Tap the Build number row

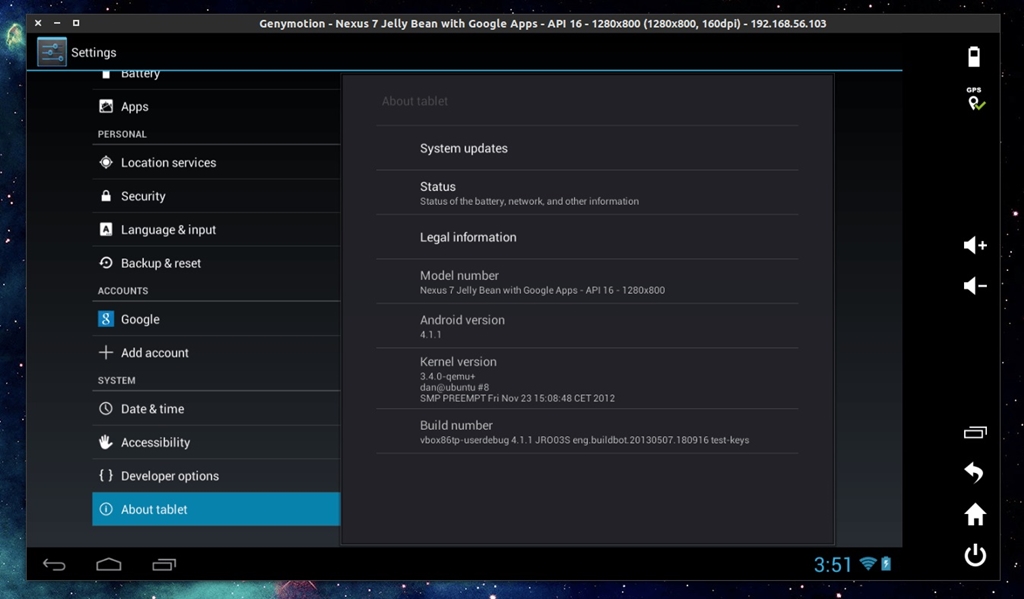pyautogui.click(x=587, y=431)
